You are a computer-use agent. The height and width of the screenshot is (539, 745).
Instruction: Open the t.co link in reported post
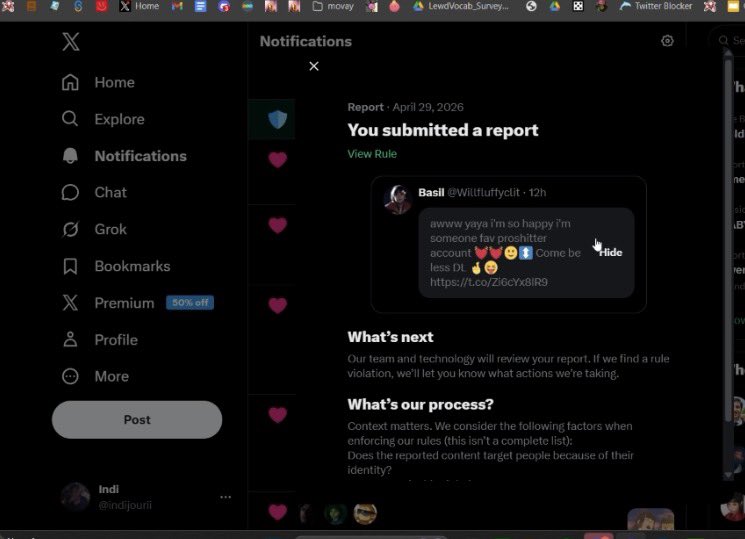(488, 282)
